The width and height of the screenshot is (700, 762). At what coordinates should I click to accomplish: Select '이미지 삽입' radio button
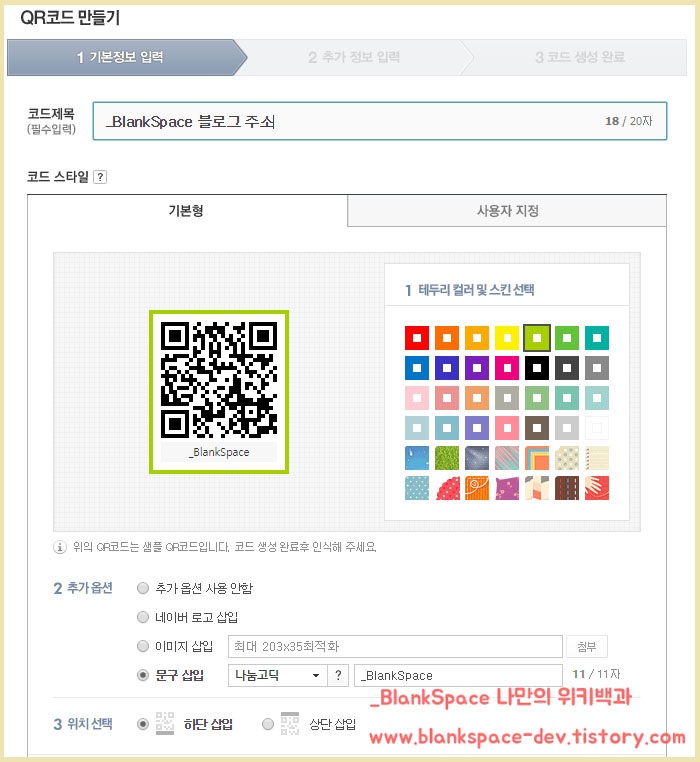pos(143,646)
